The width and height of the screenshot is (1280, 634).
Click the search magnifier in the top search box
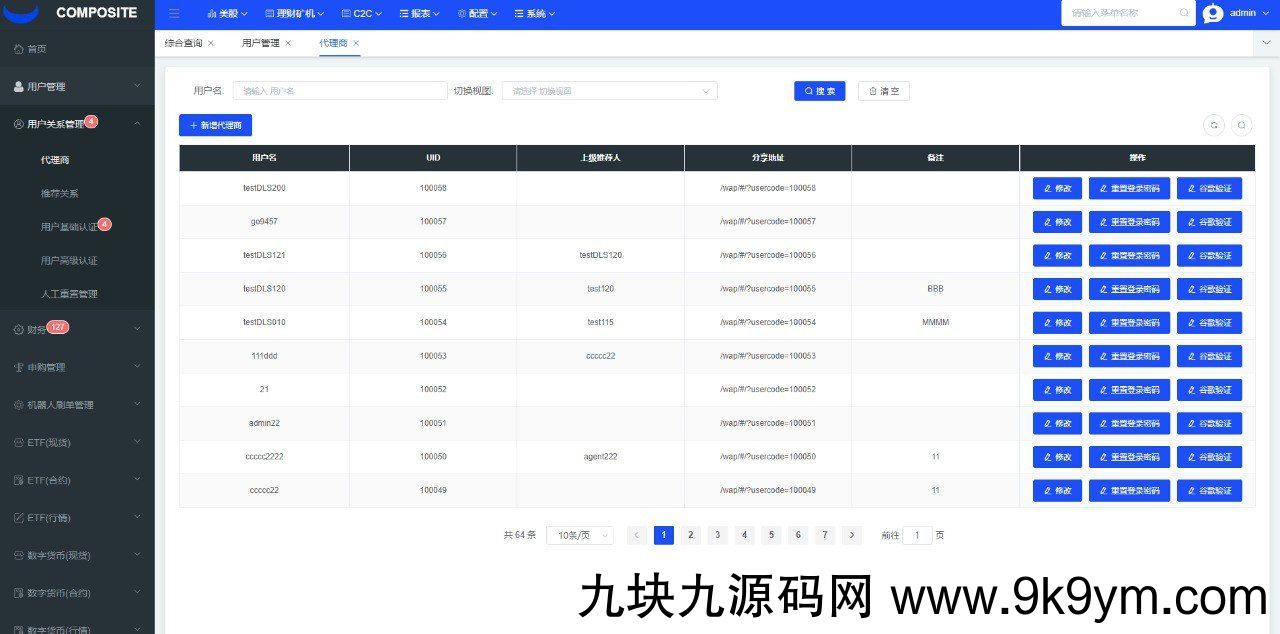(x=1184, y=13)
